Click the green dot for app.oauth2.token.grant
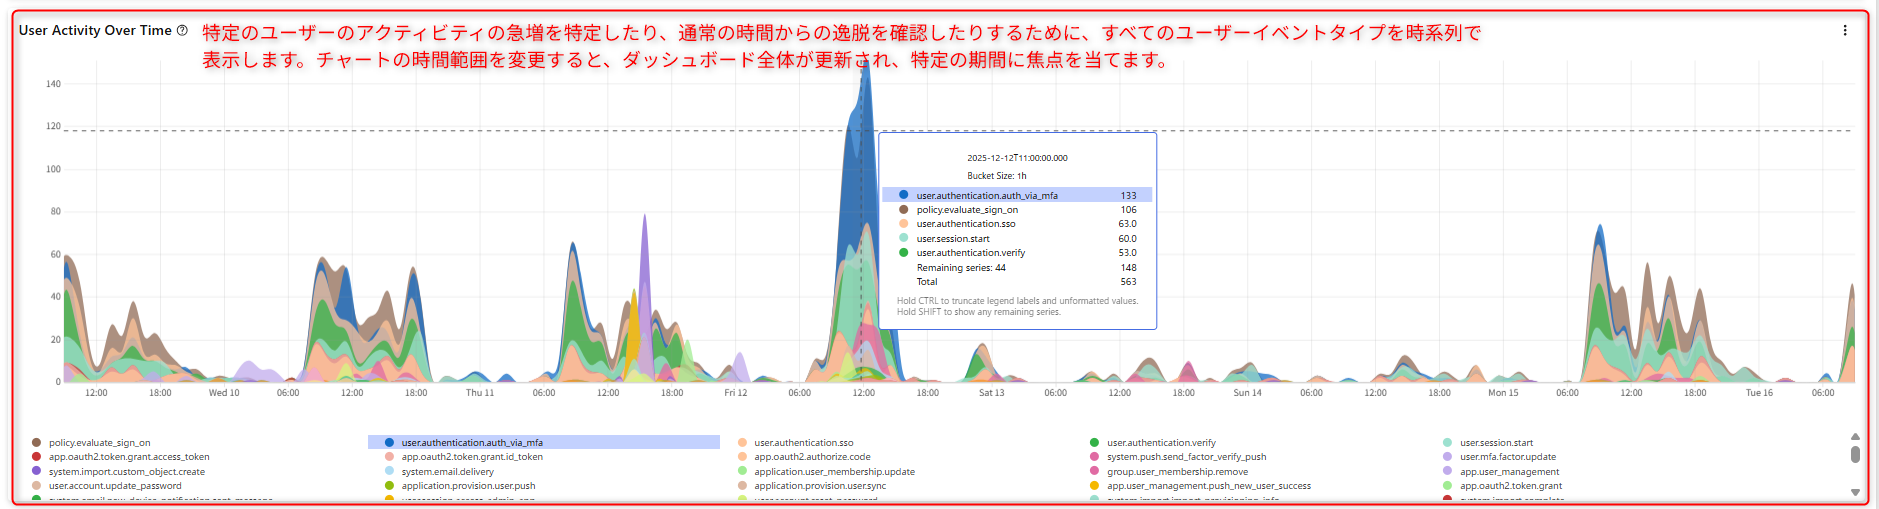Screen dimensions: 1879x509 1447,486
